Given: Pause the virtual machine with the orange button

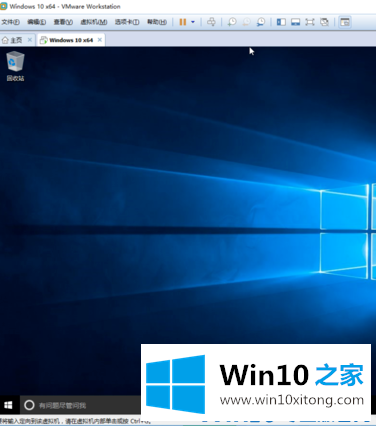Looking at the screenshot, I should click(183, 22).
